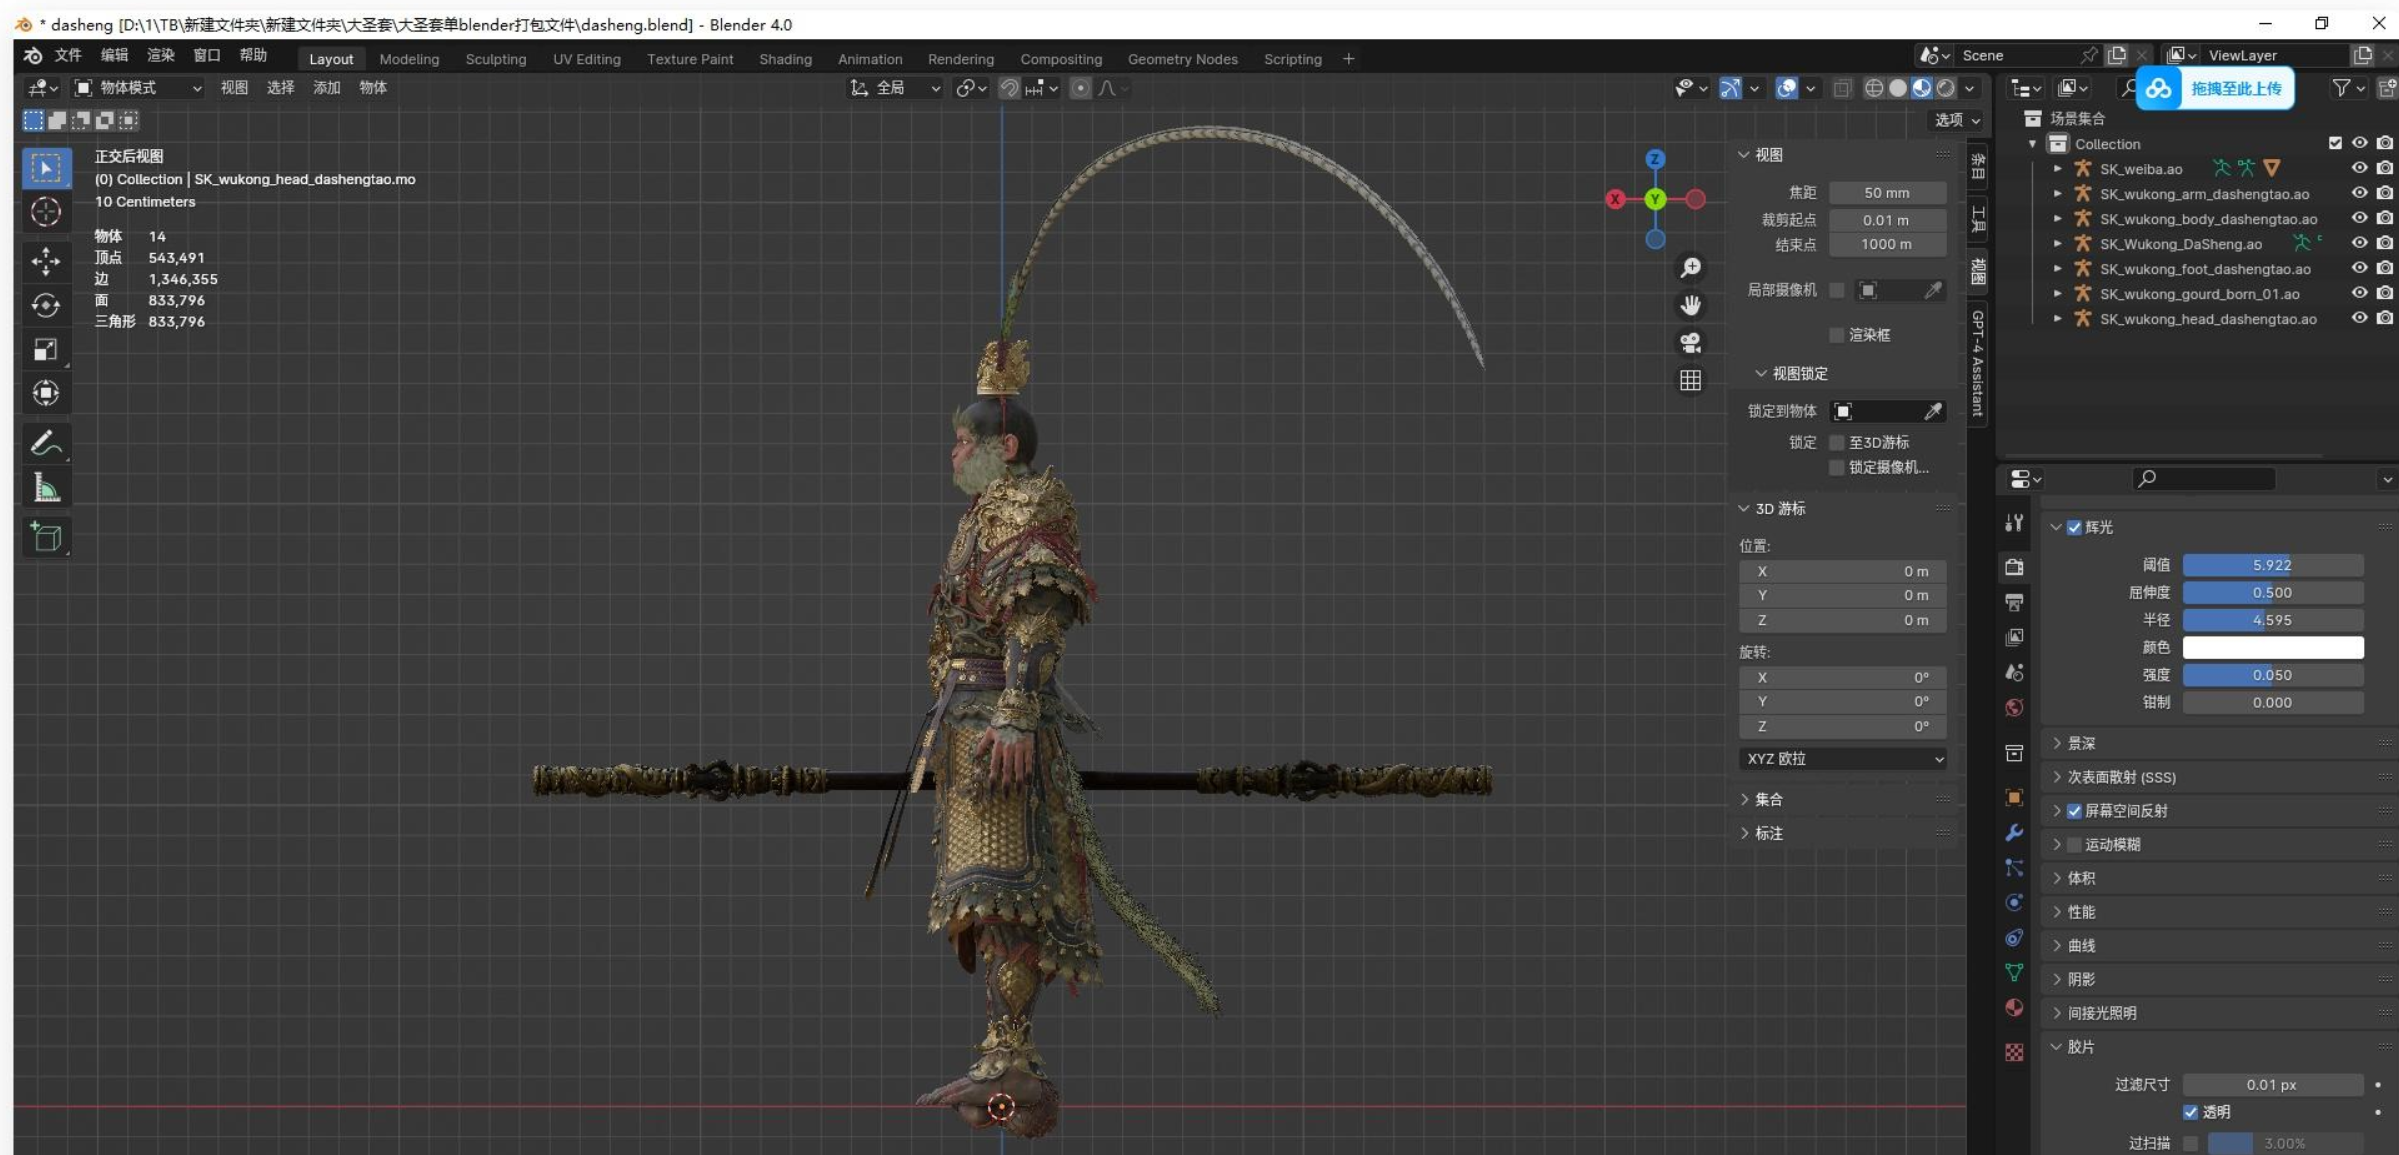Expand the SK_wukong_head_dashengtao.ao tree item

click(x=2057, y=319)
